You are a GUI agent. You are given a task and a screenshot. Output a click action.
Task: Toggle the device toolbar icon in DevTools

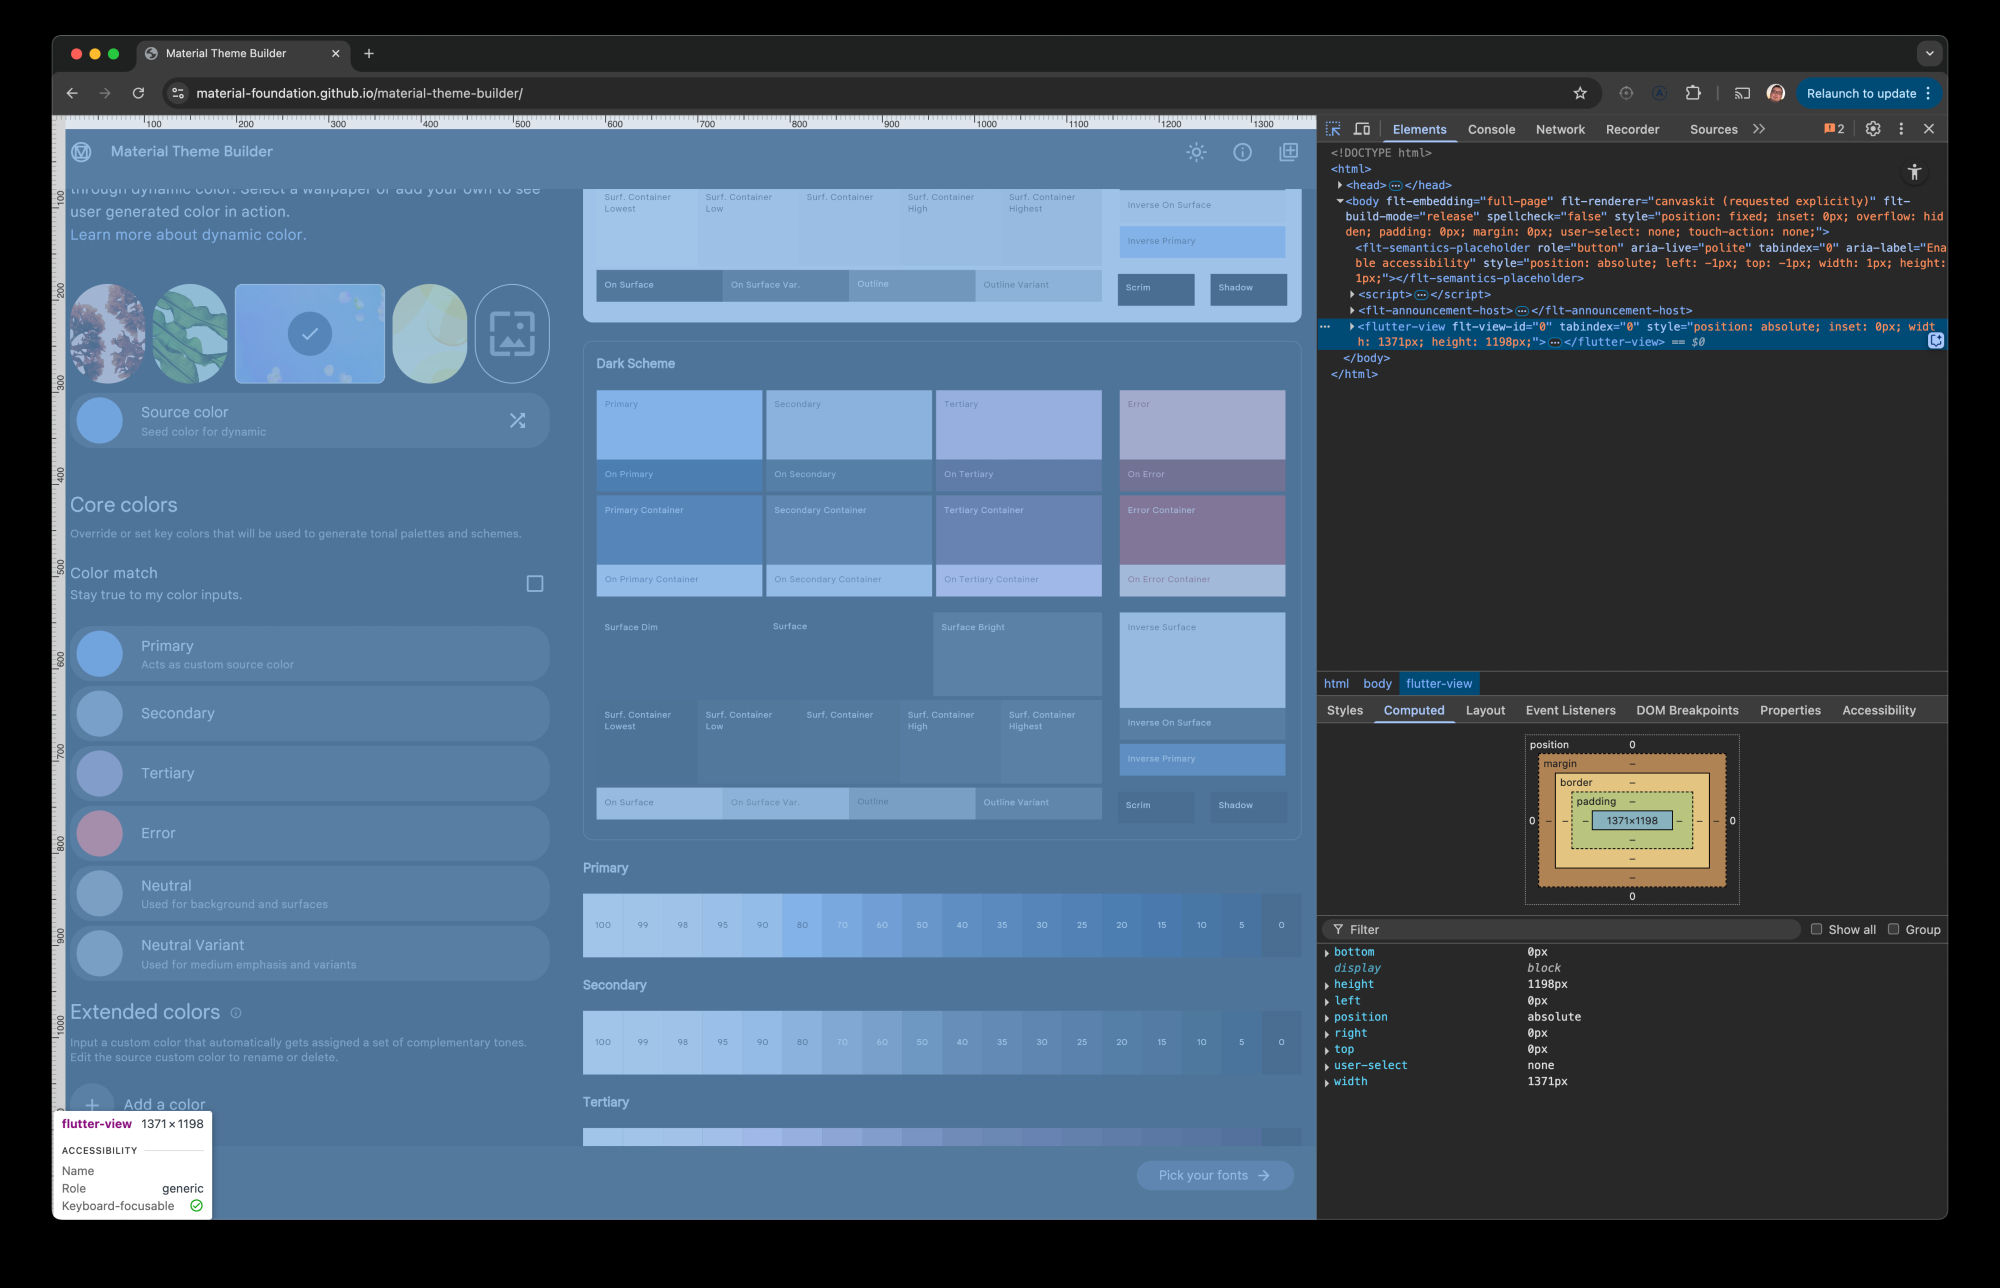click(x=1362, y=129)
